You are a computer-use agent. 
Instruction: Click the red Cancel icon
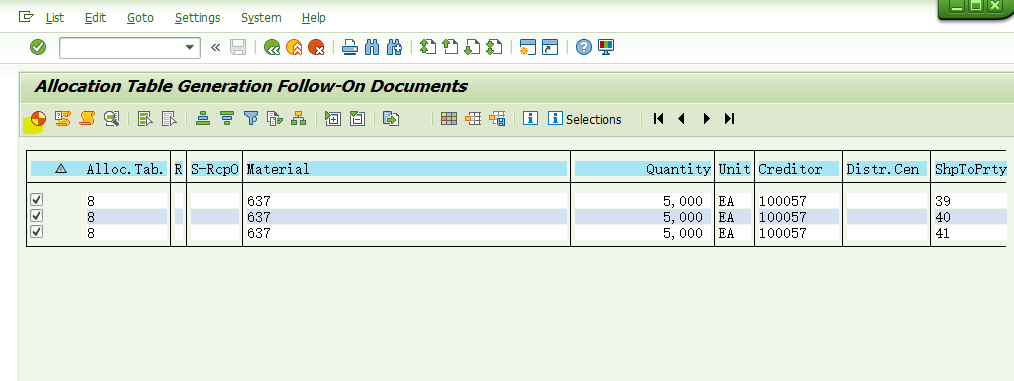coord(316,47)
